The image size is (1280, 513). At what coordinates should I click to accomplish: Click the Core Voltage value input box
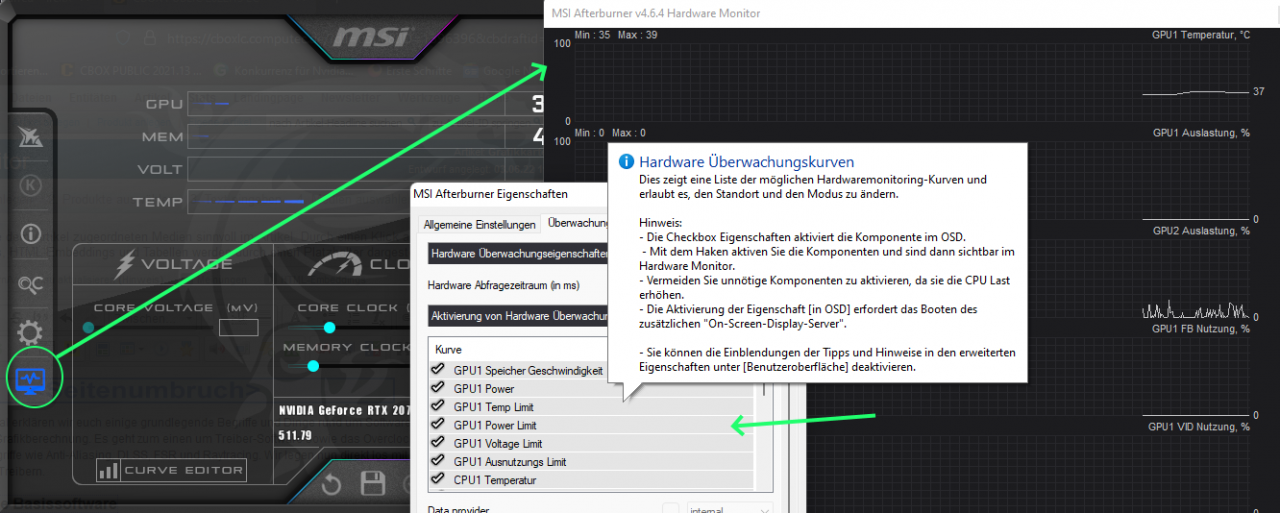(x=238, y=327)
